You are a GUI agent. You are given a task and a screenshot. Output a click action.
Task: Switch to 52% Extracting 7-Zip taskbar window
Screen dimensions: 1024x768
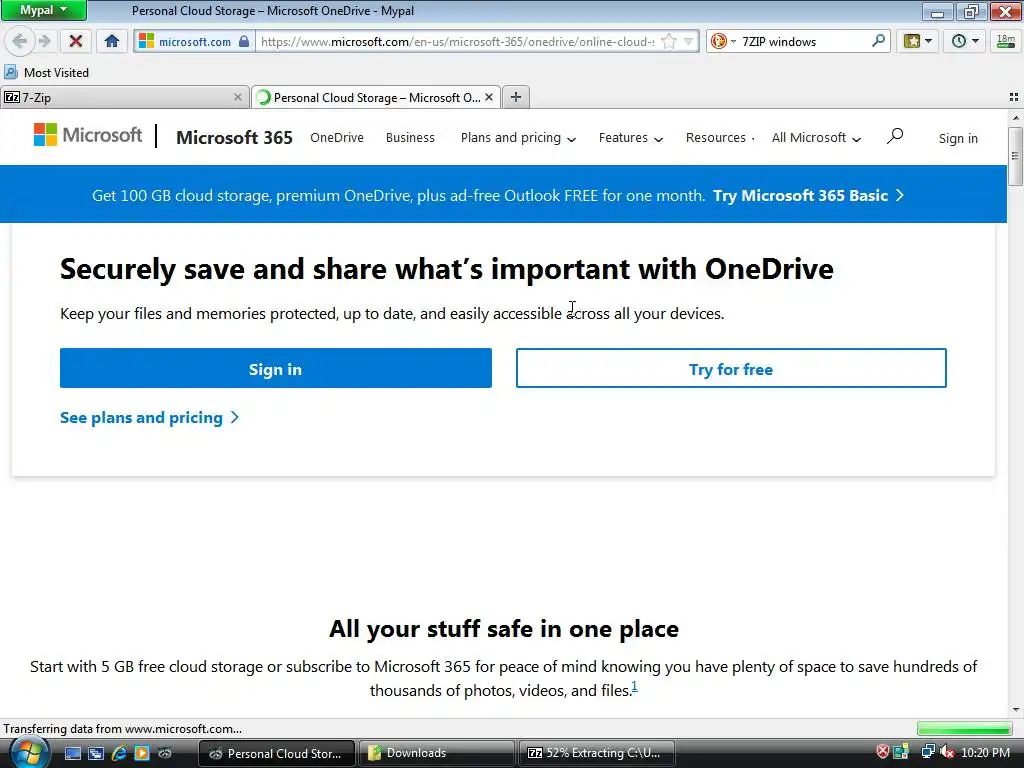click(595, 753)
